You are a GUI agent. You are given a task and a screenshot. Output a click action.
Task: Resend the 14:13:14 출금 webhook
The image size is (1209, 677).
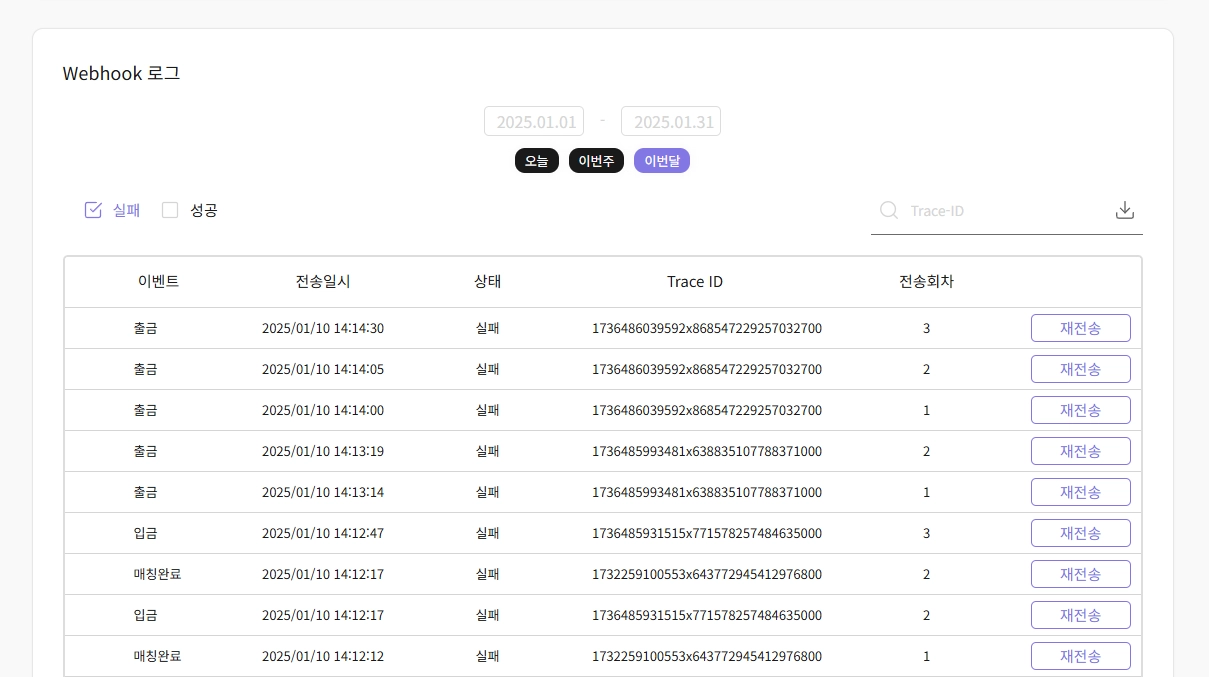(1081, 492)
